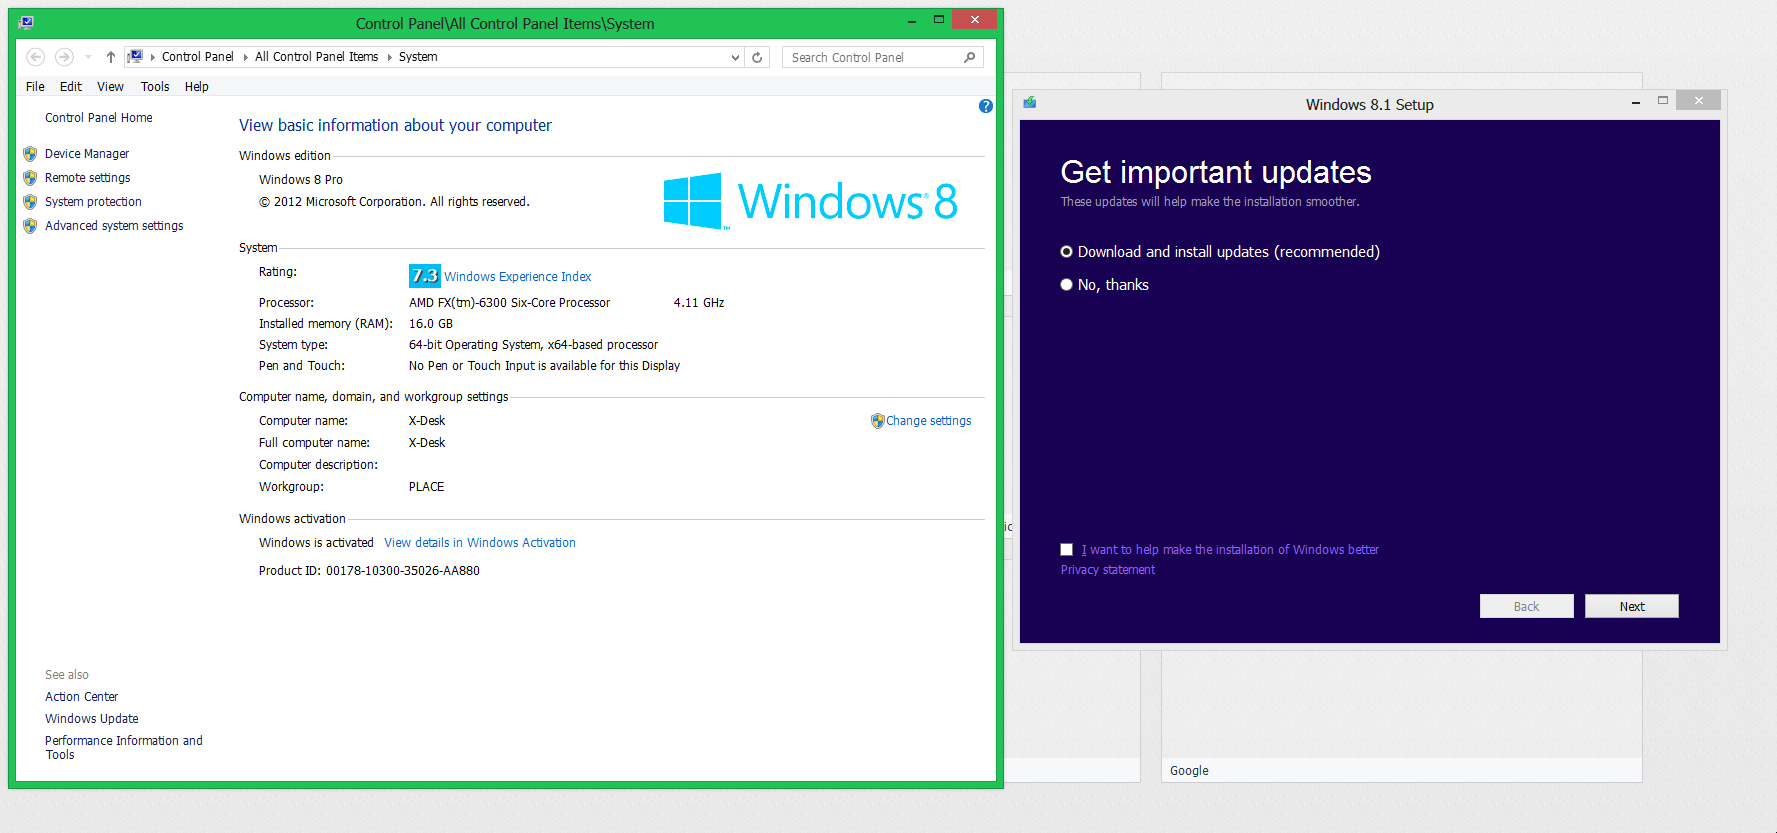Click the System icon in address bar
The width and height of the screenshot is (1777, 833).
135,57
